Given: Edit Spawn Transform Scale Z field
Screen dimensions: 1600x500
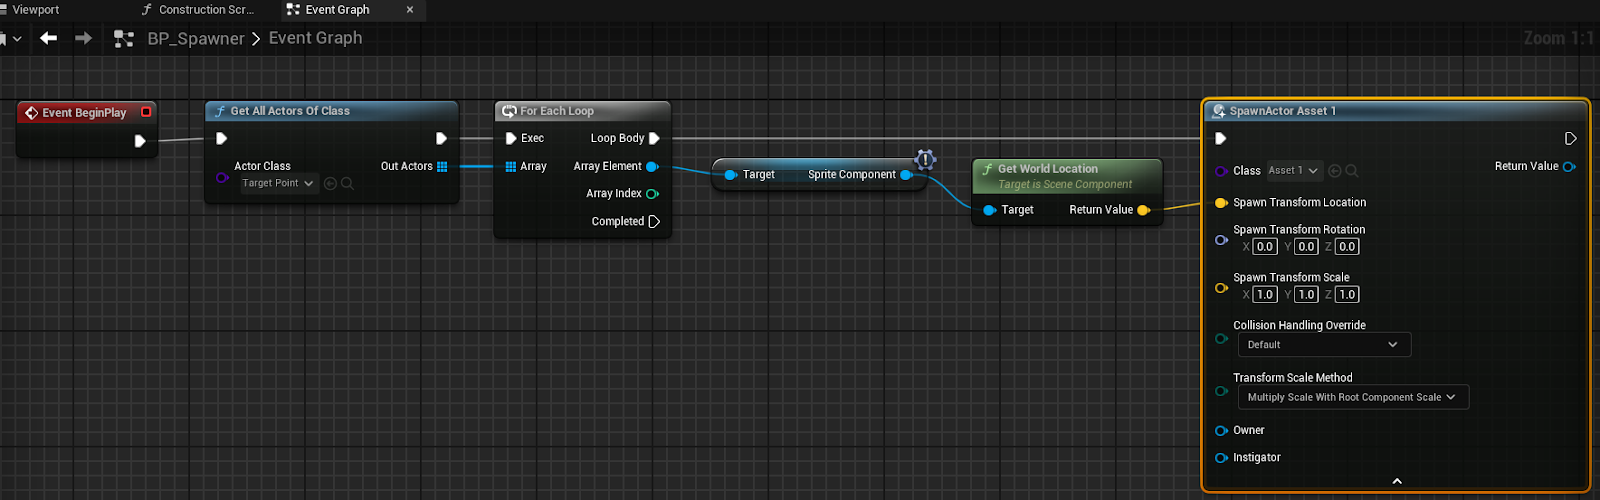Looking at the screenshot, I should click(1347, 295).
